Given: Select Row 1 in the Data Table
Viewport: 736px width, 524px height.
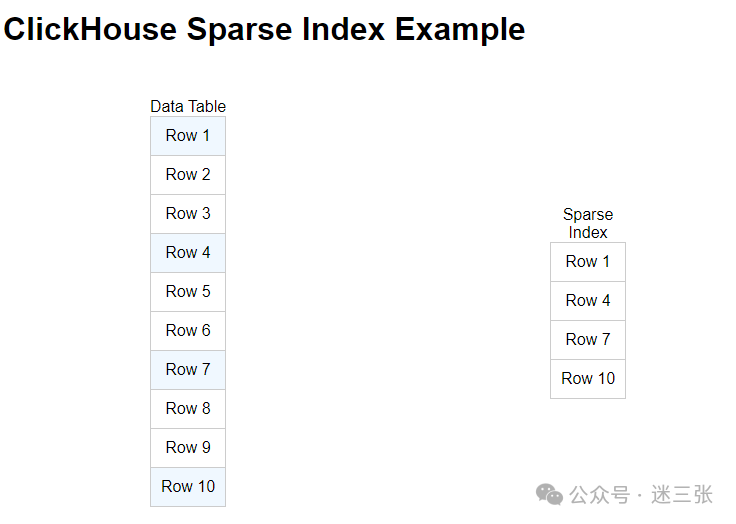Looking at the screenshot, I should point(188,136).
